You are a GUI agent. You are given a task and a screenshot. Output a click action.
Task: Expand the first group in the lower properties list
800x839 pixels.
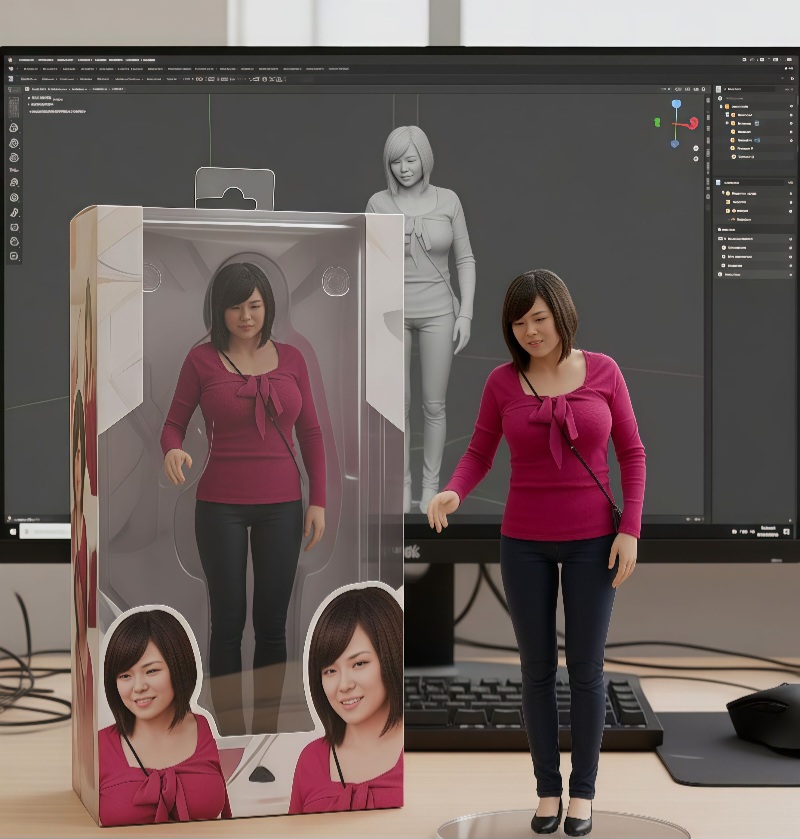pyautogui.click(x=722, y=239)
